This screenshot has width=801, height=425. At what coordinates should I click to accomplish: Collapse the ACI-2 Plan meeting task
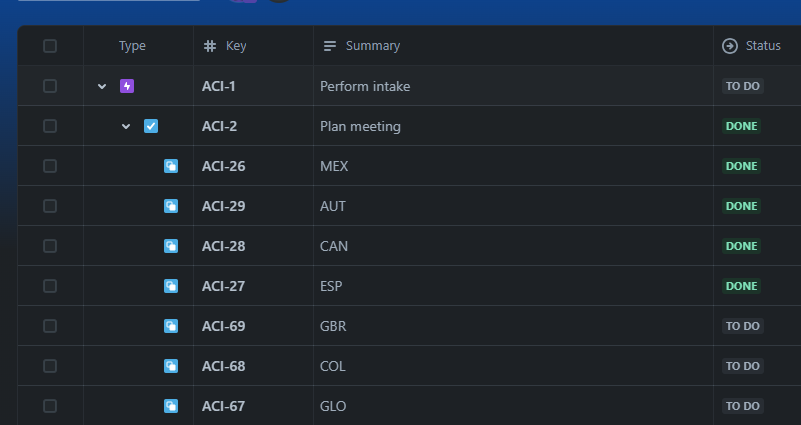(126, 126)
